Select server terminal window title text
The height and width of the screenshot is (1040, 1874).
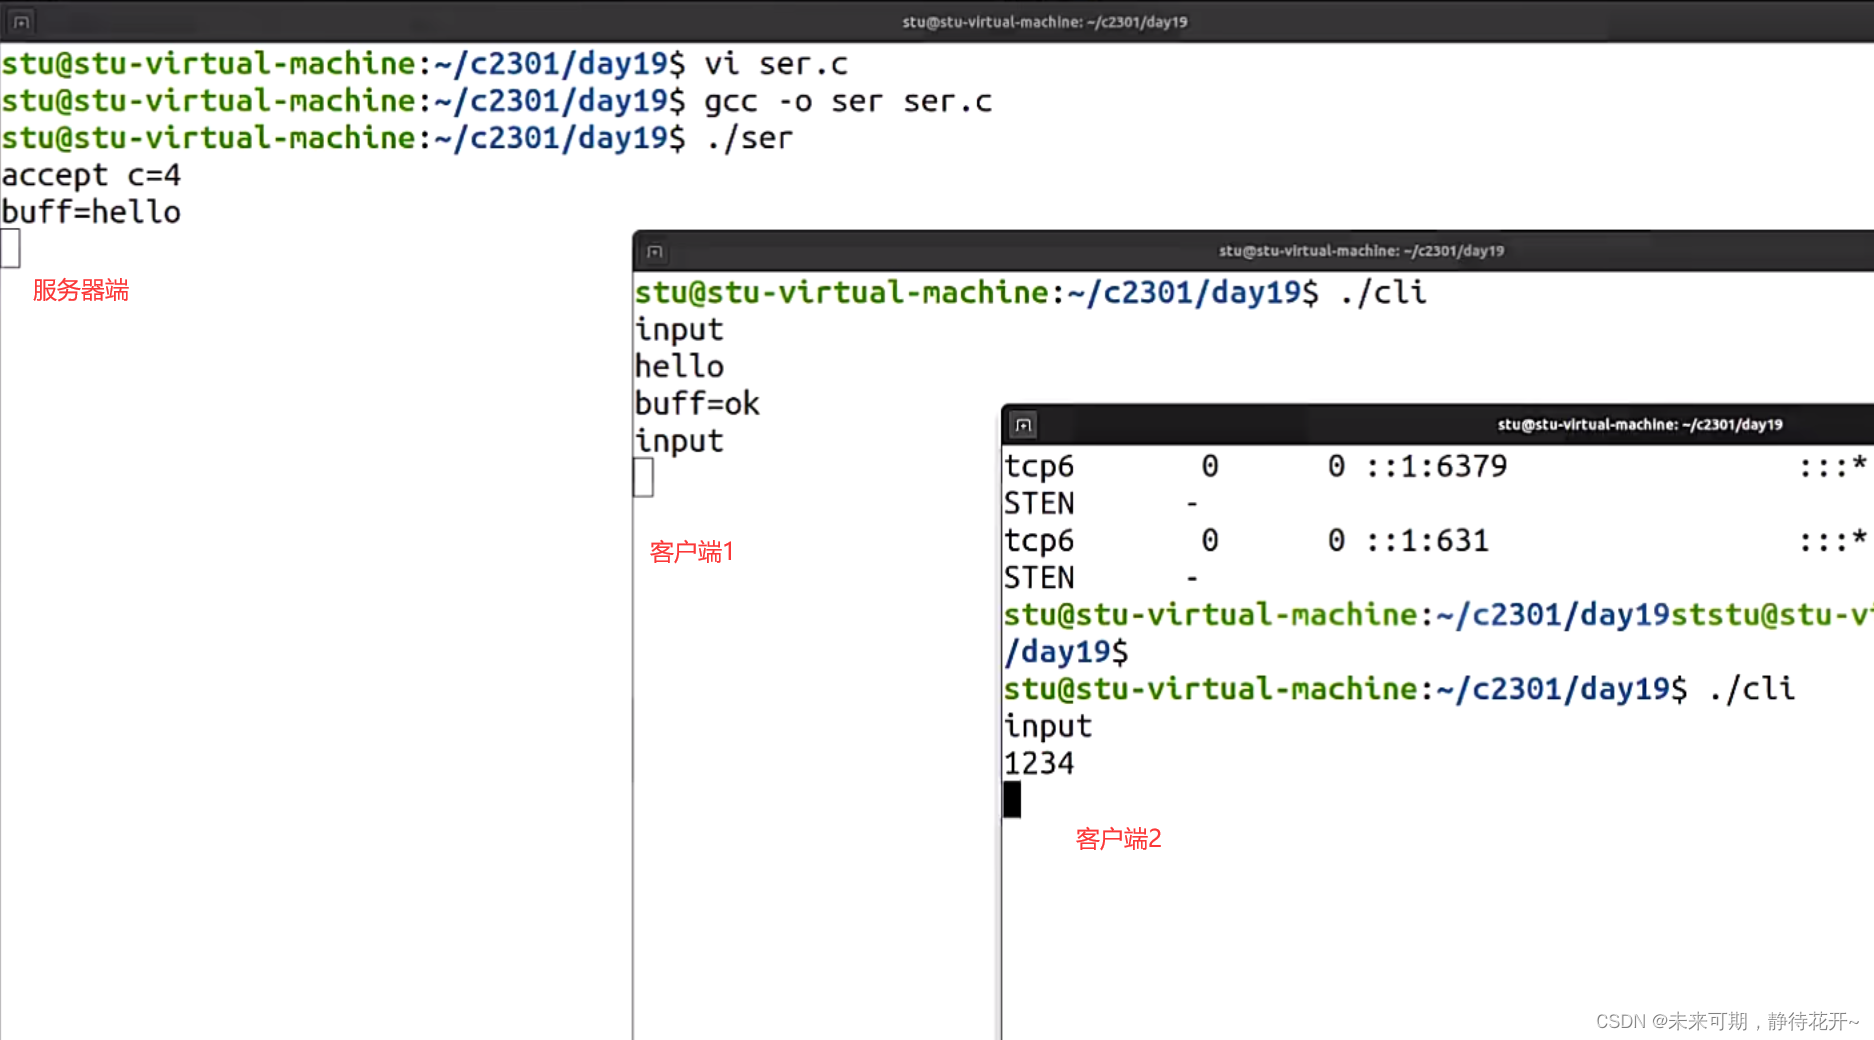point(1045,21)
